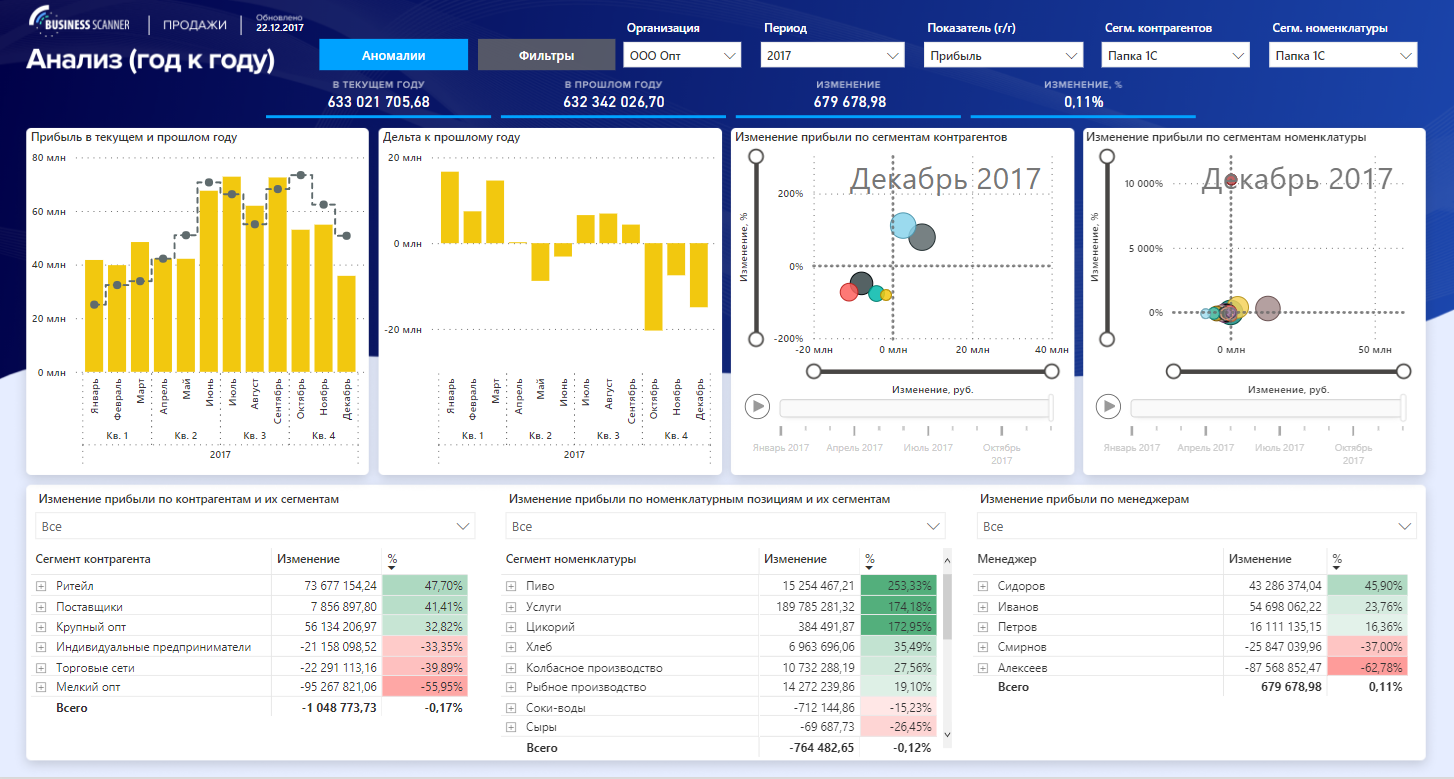Click the nomenclature chart play axis timeline slider

[1267, 407]
